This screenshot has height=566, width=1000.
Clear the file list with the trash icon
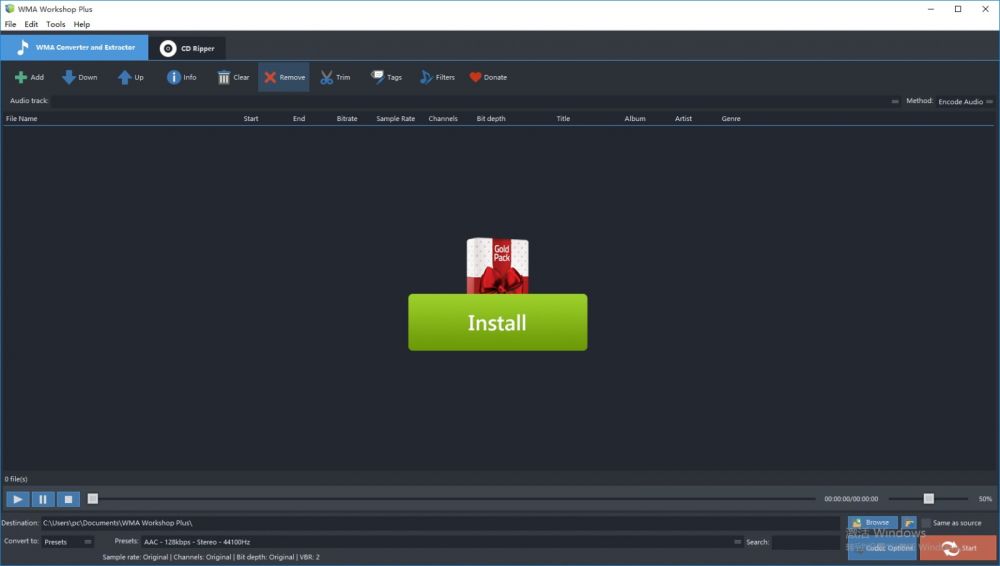pos(233,77)
